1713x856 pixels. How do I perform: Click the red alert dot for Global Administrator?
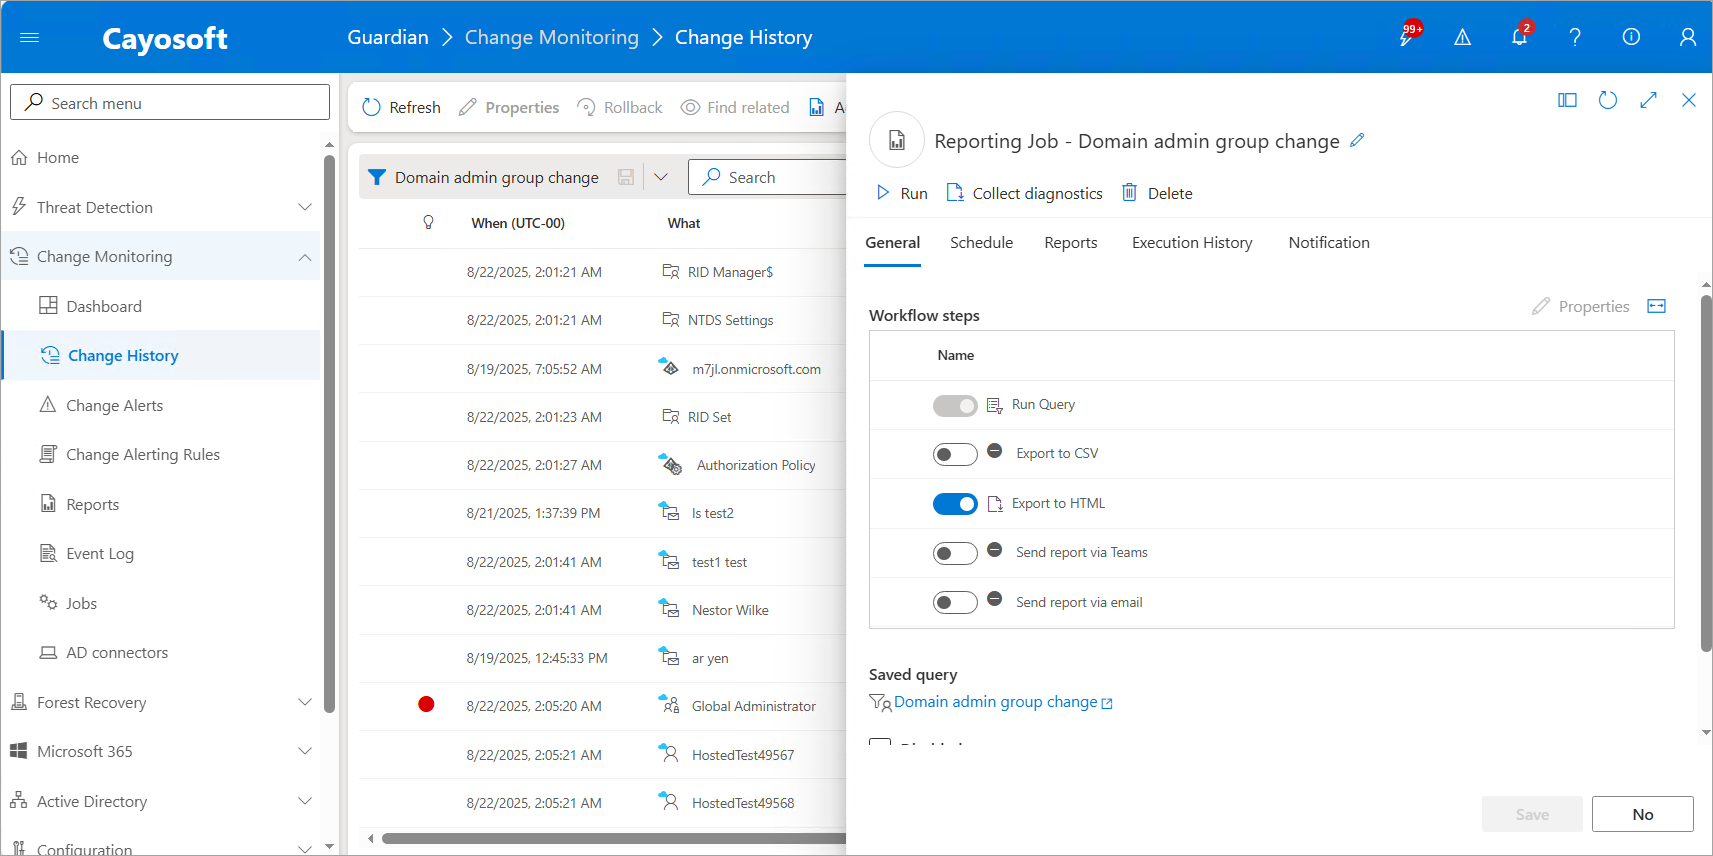click(x=426, y=704)
